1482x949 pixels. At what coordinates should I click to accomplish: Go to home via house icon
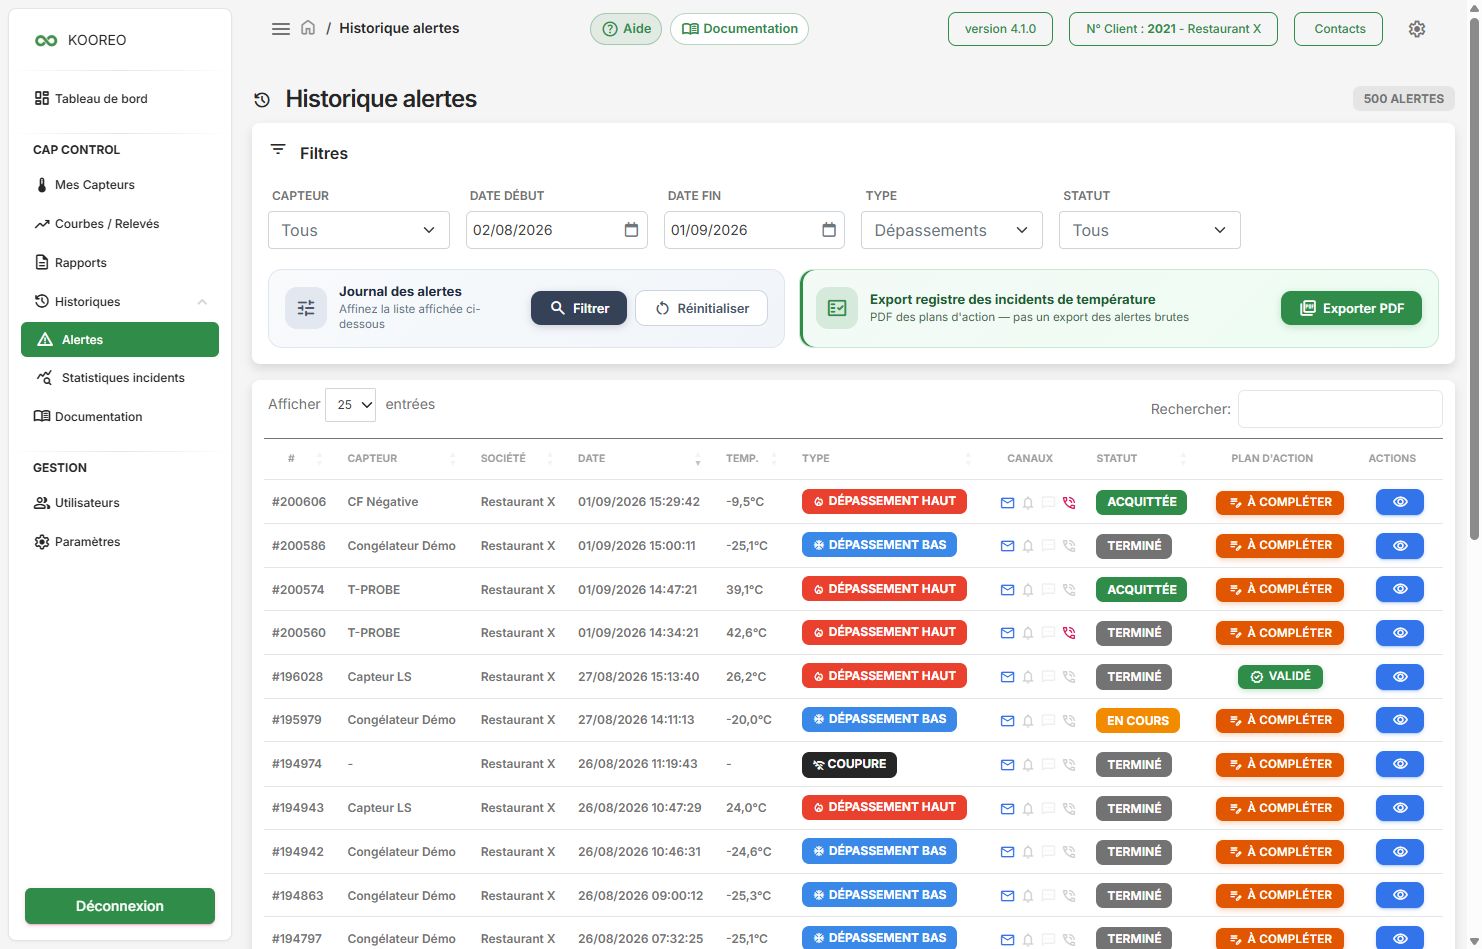click(x=308, y=28)
